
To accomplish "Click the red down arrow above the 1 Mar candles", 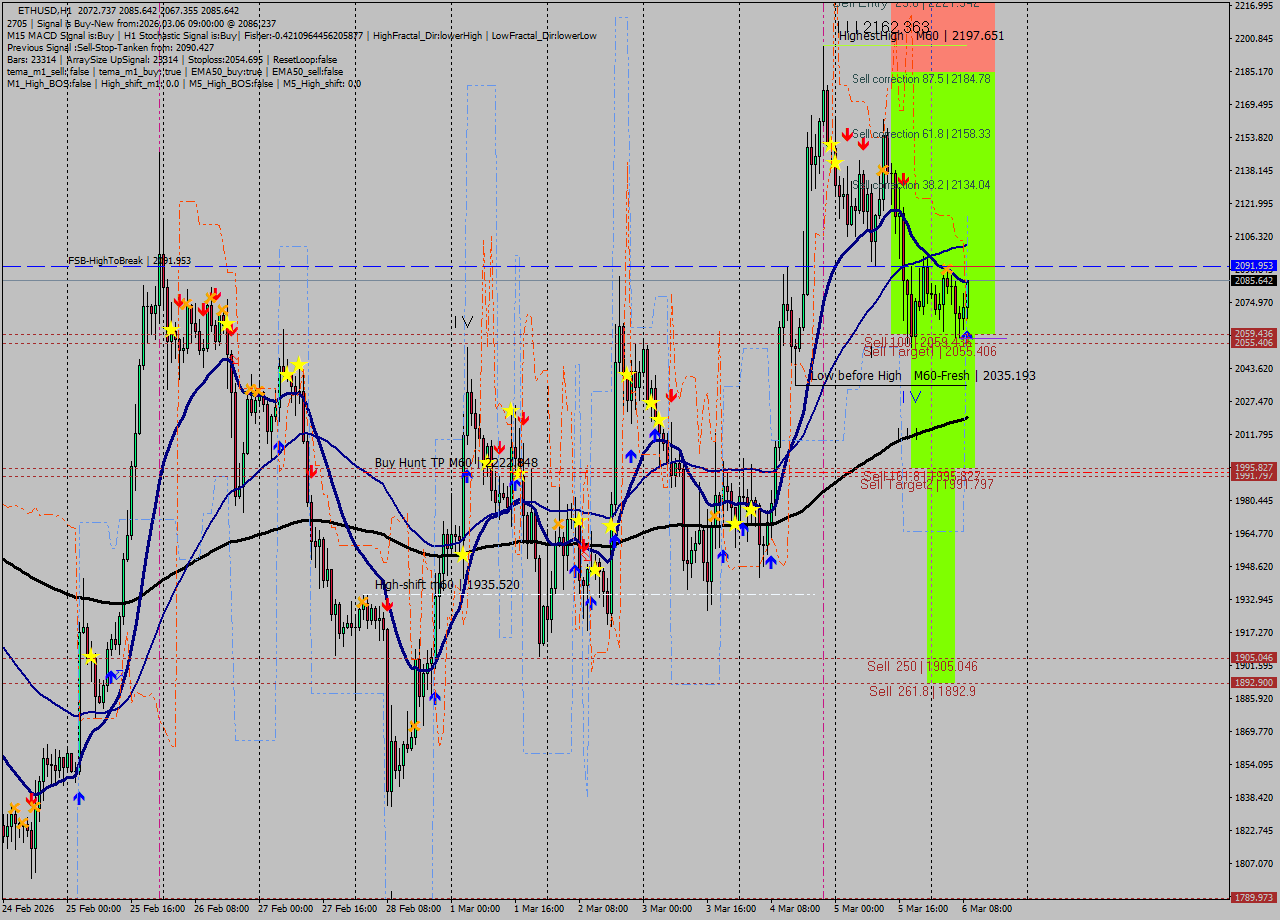I will 524,417.
